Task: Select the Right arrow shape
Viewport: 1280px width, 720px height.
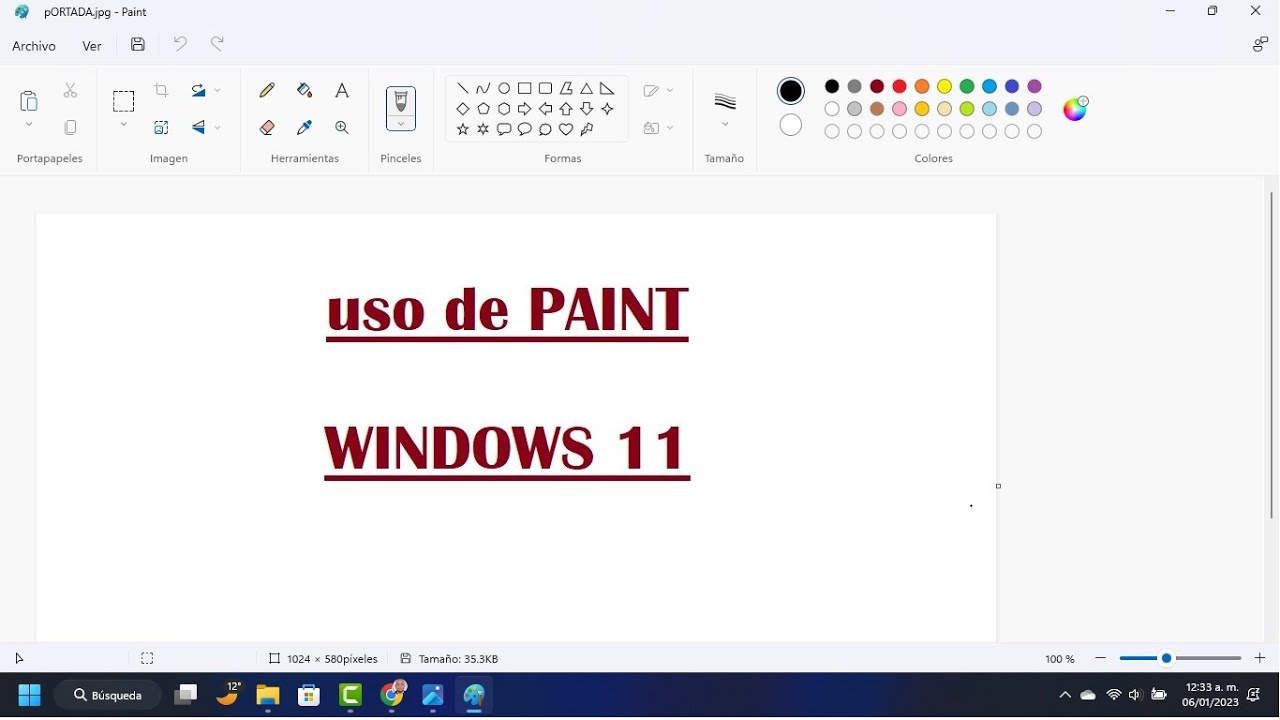Action: click(524, 109)
